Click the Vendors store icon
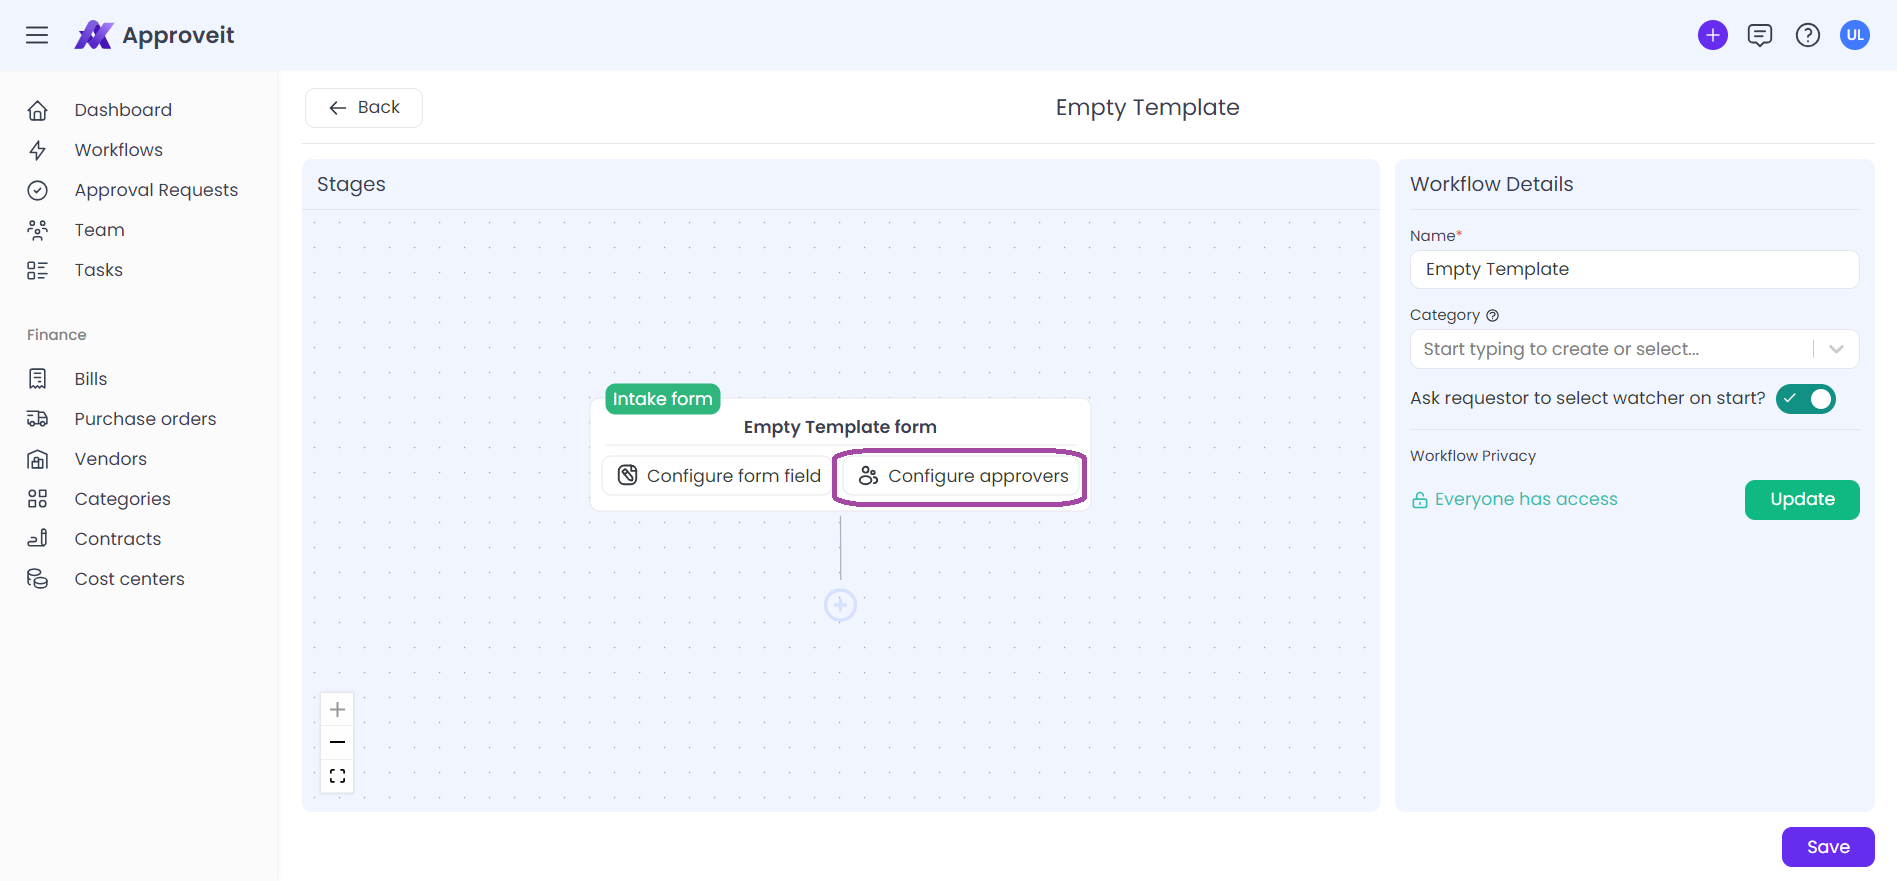 pyautogui.click(x=38, y=459)
